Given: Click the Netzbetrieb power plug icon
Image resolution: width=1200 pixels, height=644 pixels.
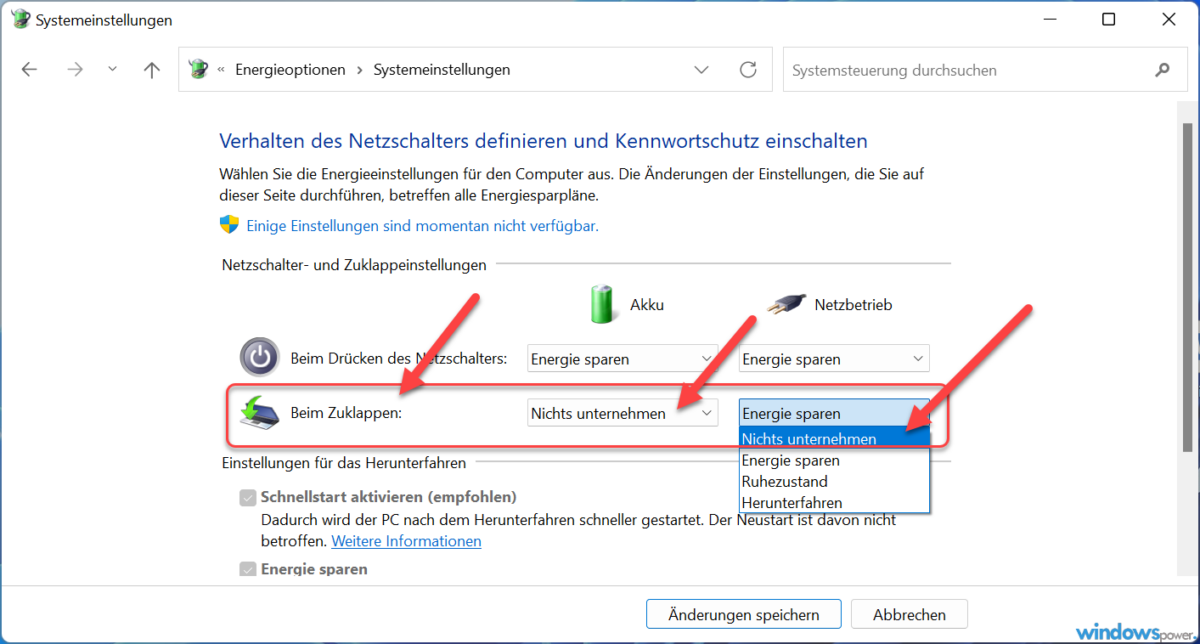Looking at the screenshot, I should click(786, 305).
